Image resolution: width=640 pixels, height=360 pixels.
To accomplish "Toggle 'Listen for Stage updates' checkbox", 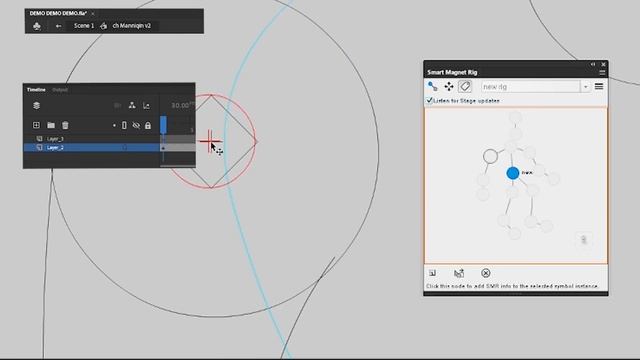I will click(x=429, y=100).
